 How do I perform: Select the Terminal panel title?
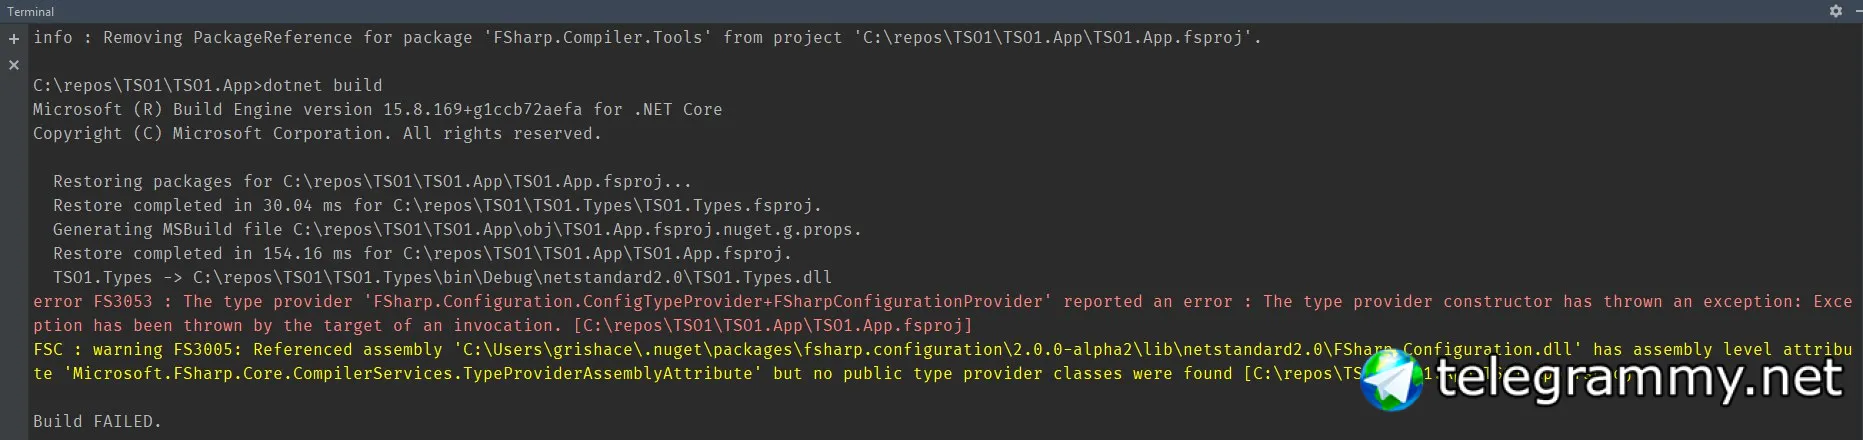tap(31, 12)
